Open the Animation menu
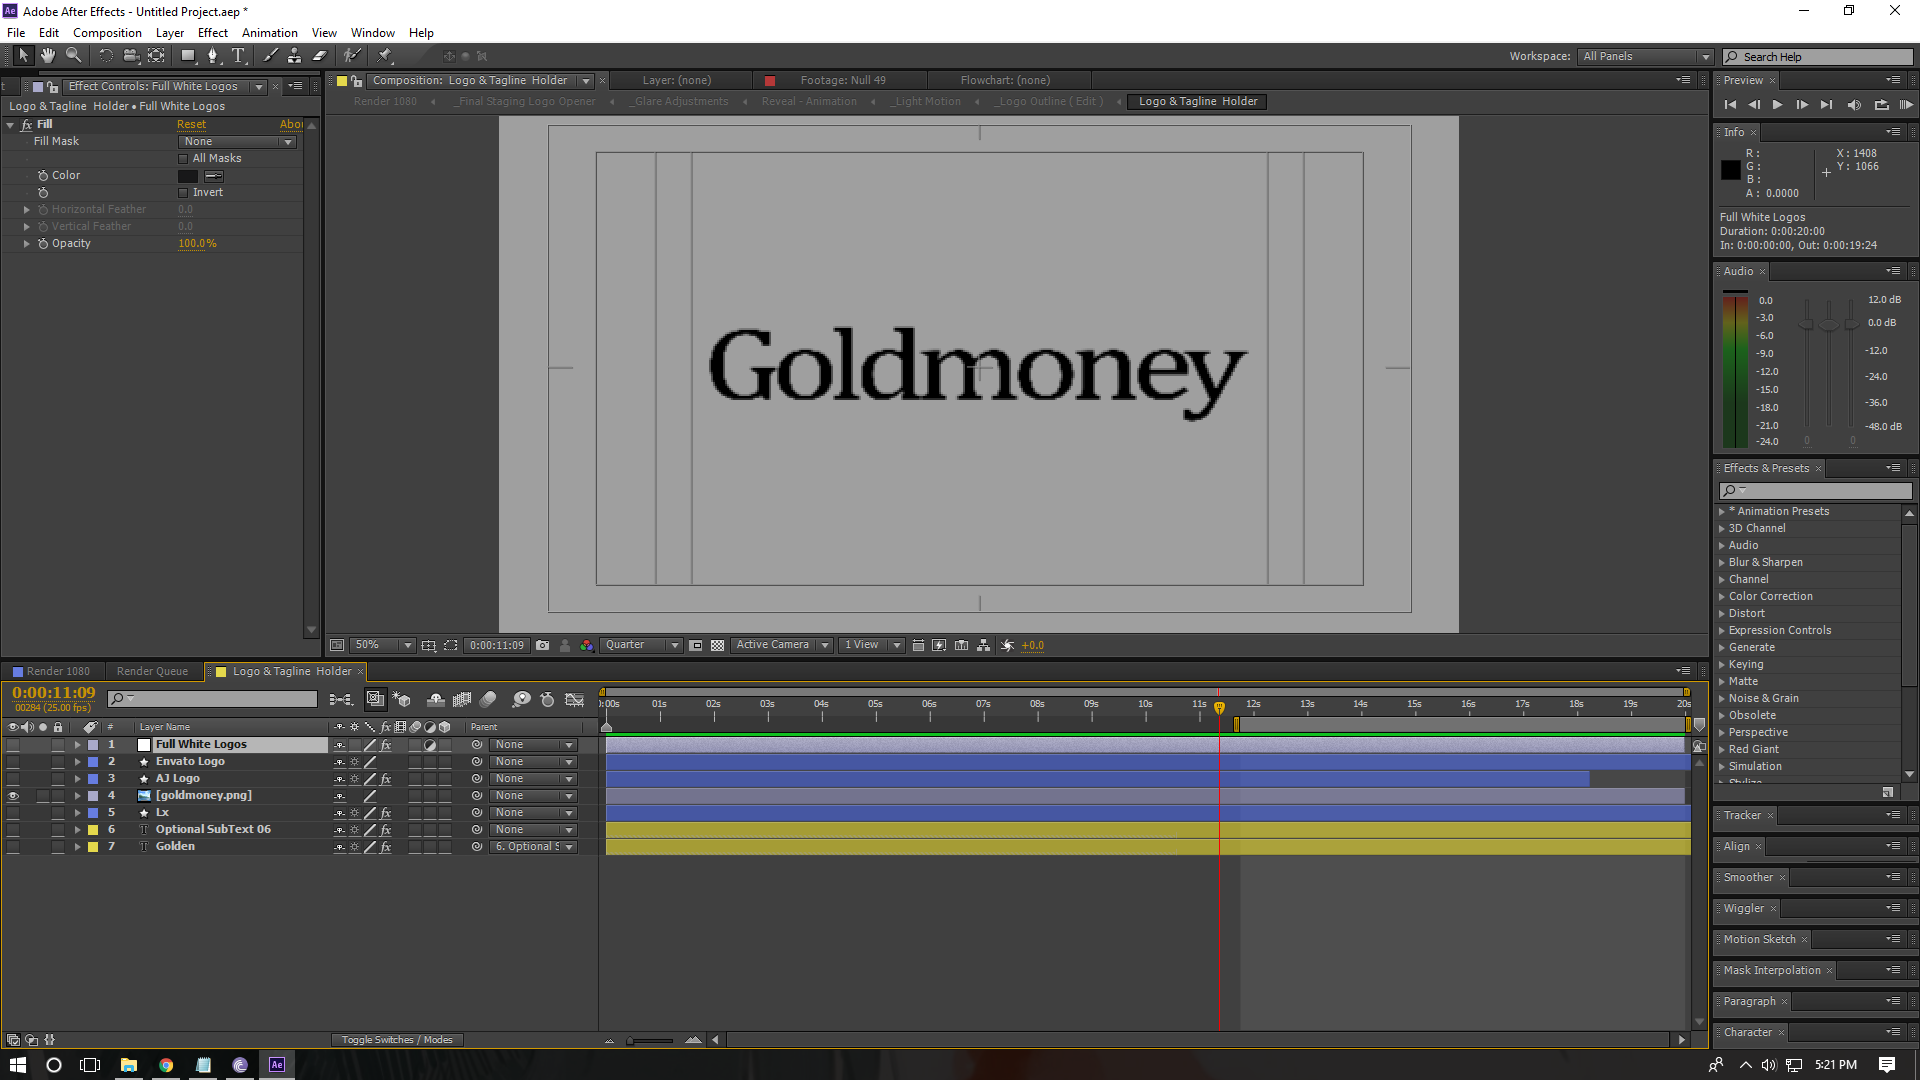Viewport: 1920px width, 1080px height. pos(269,33)
